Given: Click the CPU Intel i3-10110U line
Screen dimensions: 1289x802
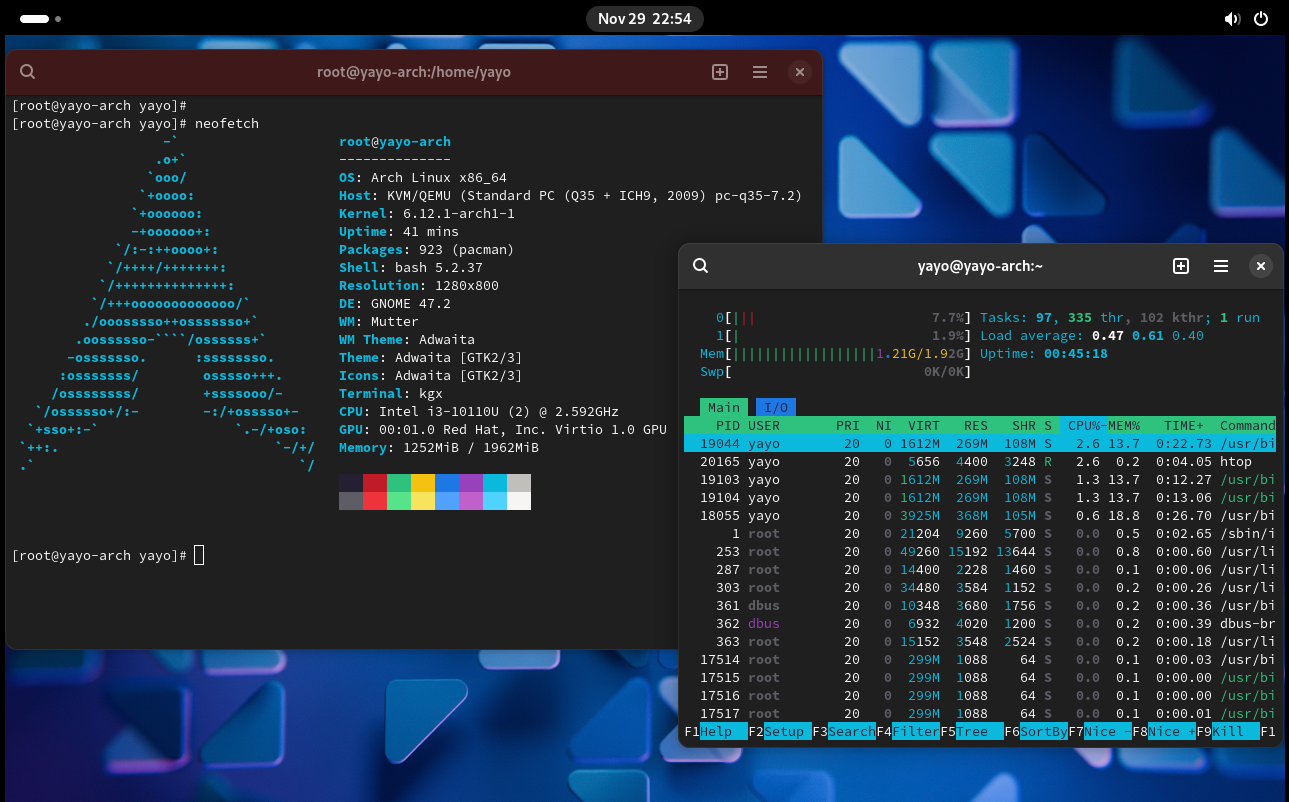Looking at the screenshot, I should (479, 412).
